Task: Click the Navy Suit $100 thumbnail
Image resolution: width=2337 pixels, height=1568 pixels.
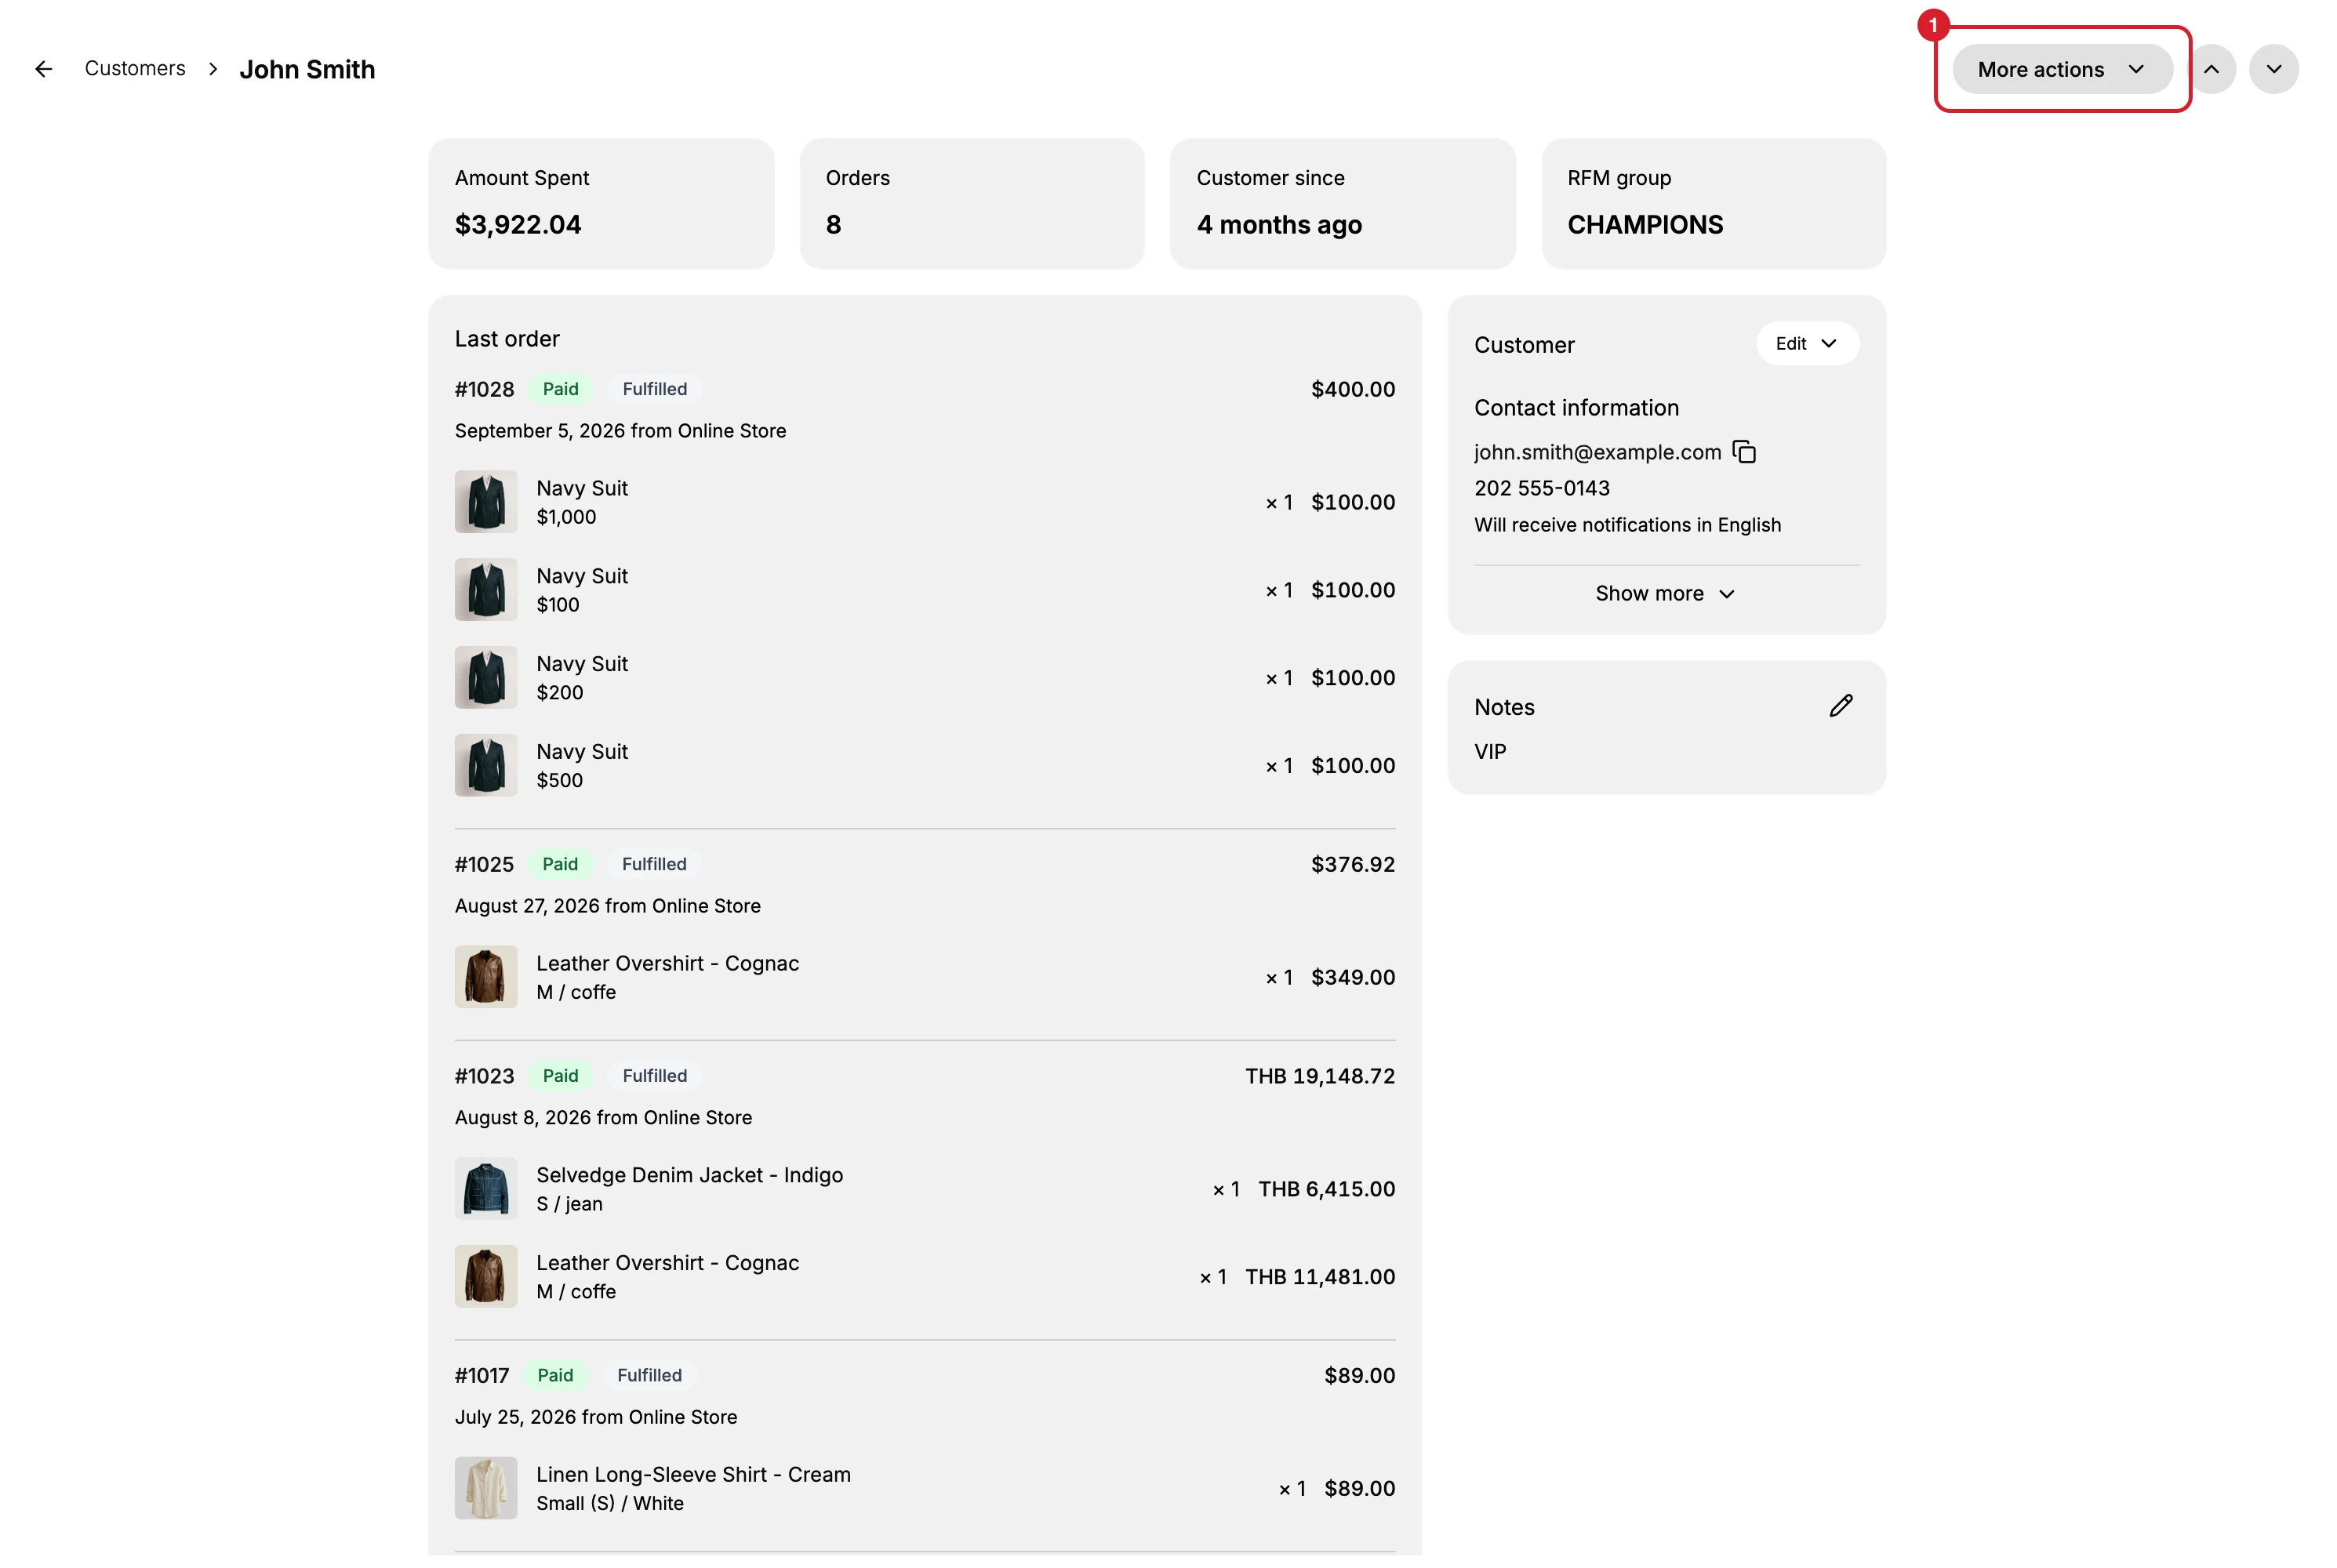Action: click(x=486, y=589)
